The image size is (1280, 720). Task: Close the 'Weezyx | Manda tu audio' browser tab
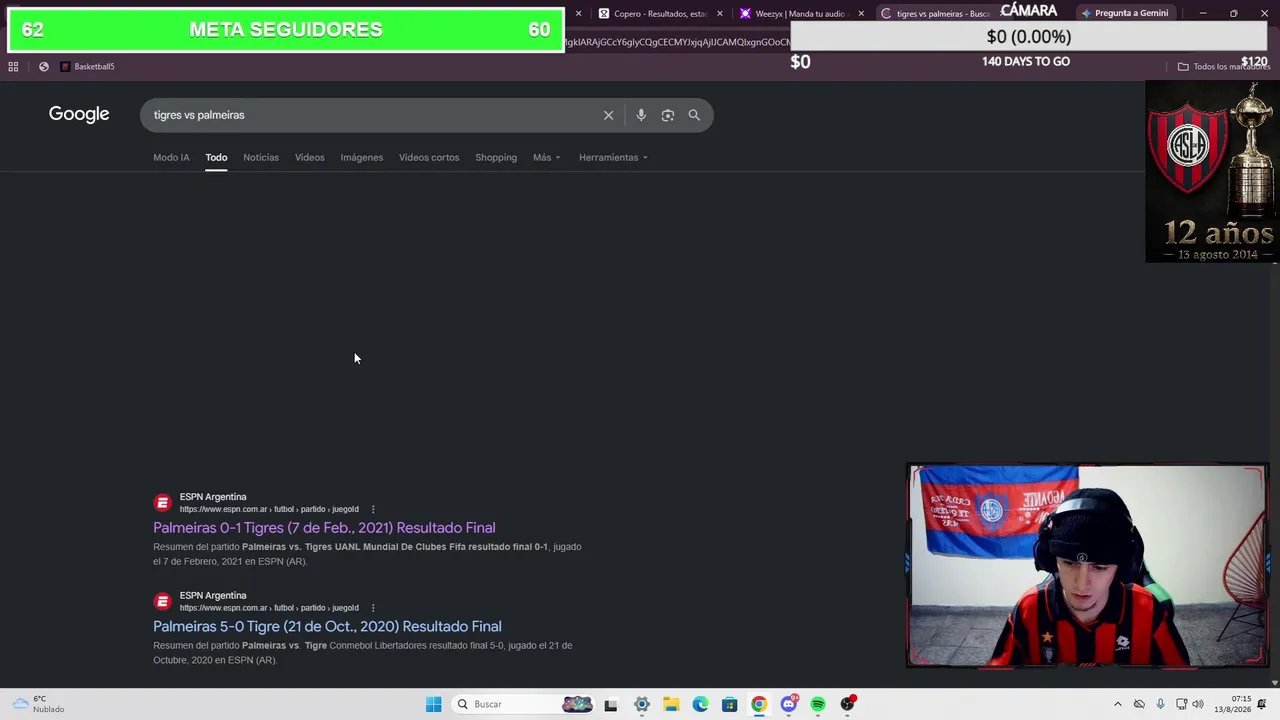coord(861,14)
